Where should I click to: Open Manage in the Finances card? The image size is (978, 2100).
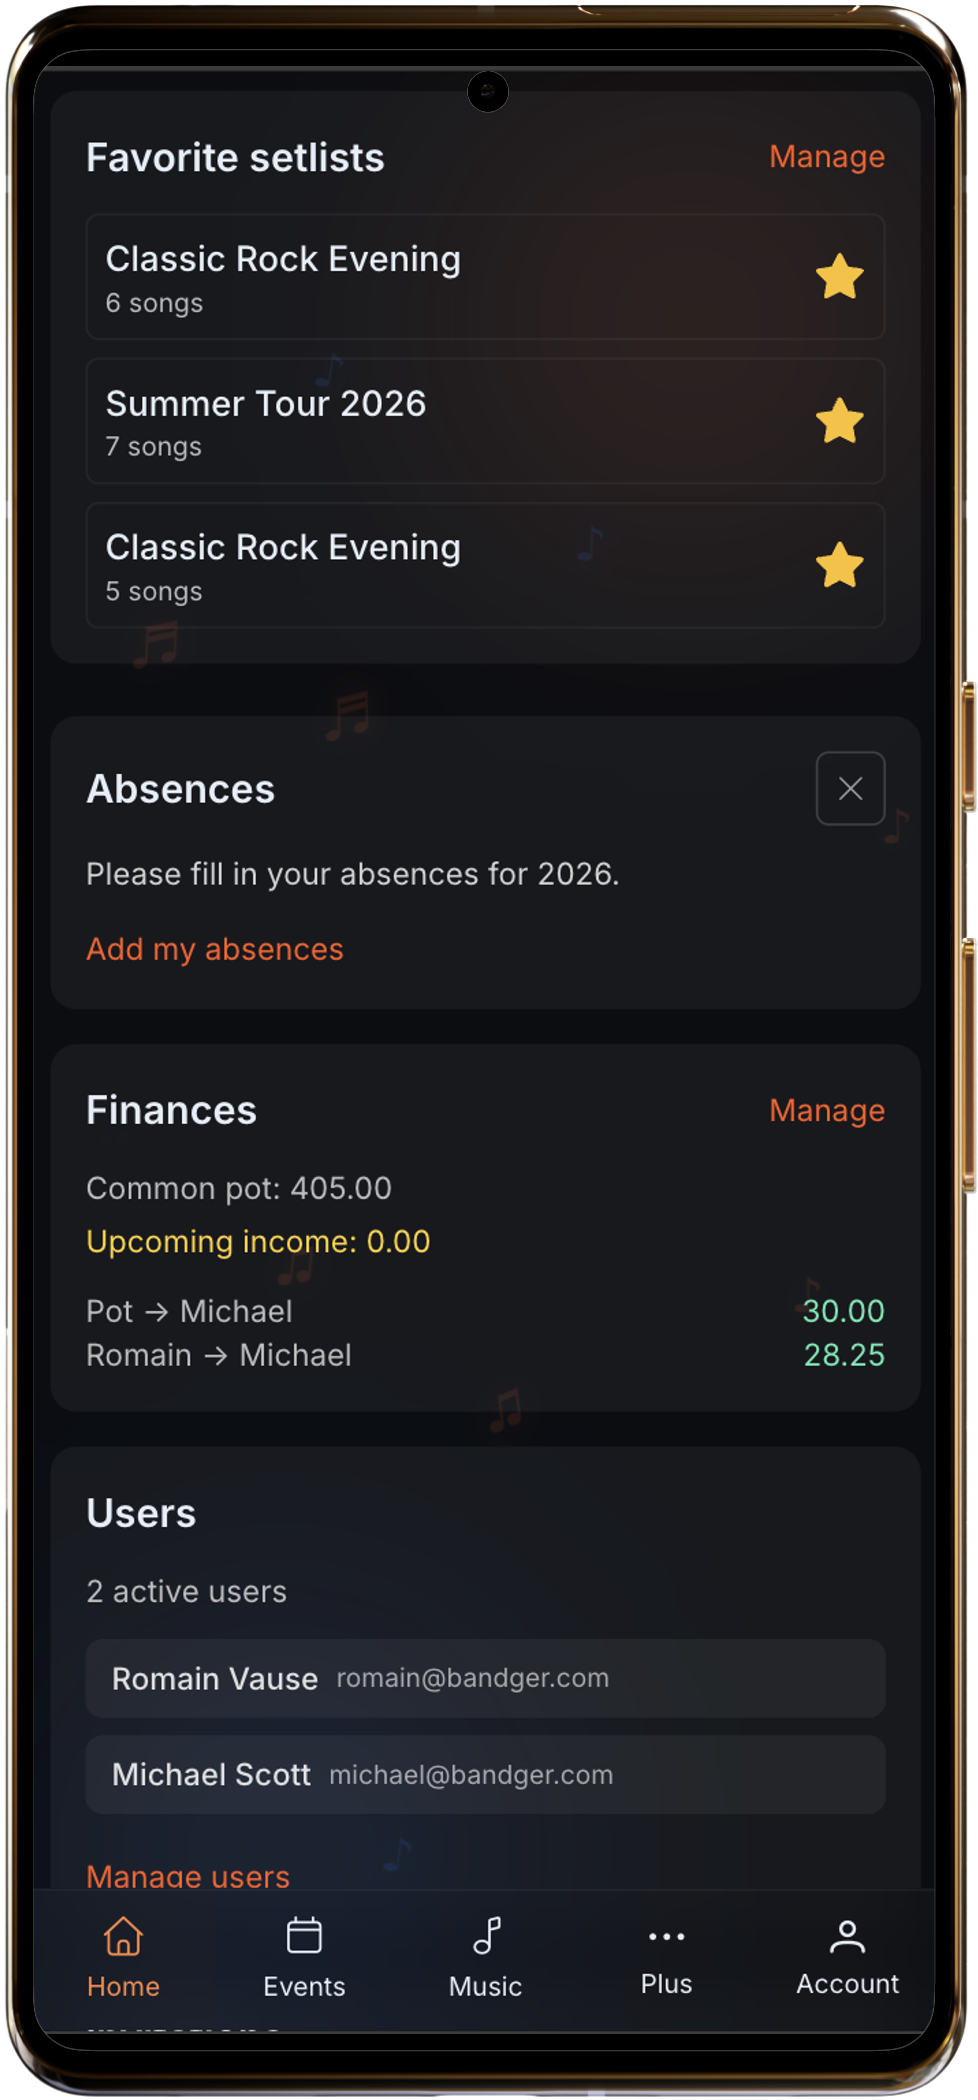point(826,1110)
